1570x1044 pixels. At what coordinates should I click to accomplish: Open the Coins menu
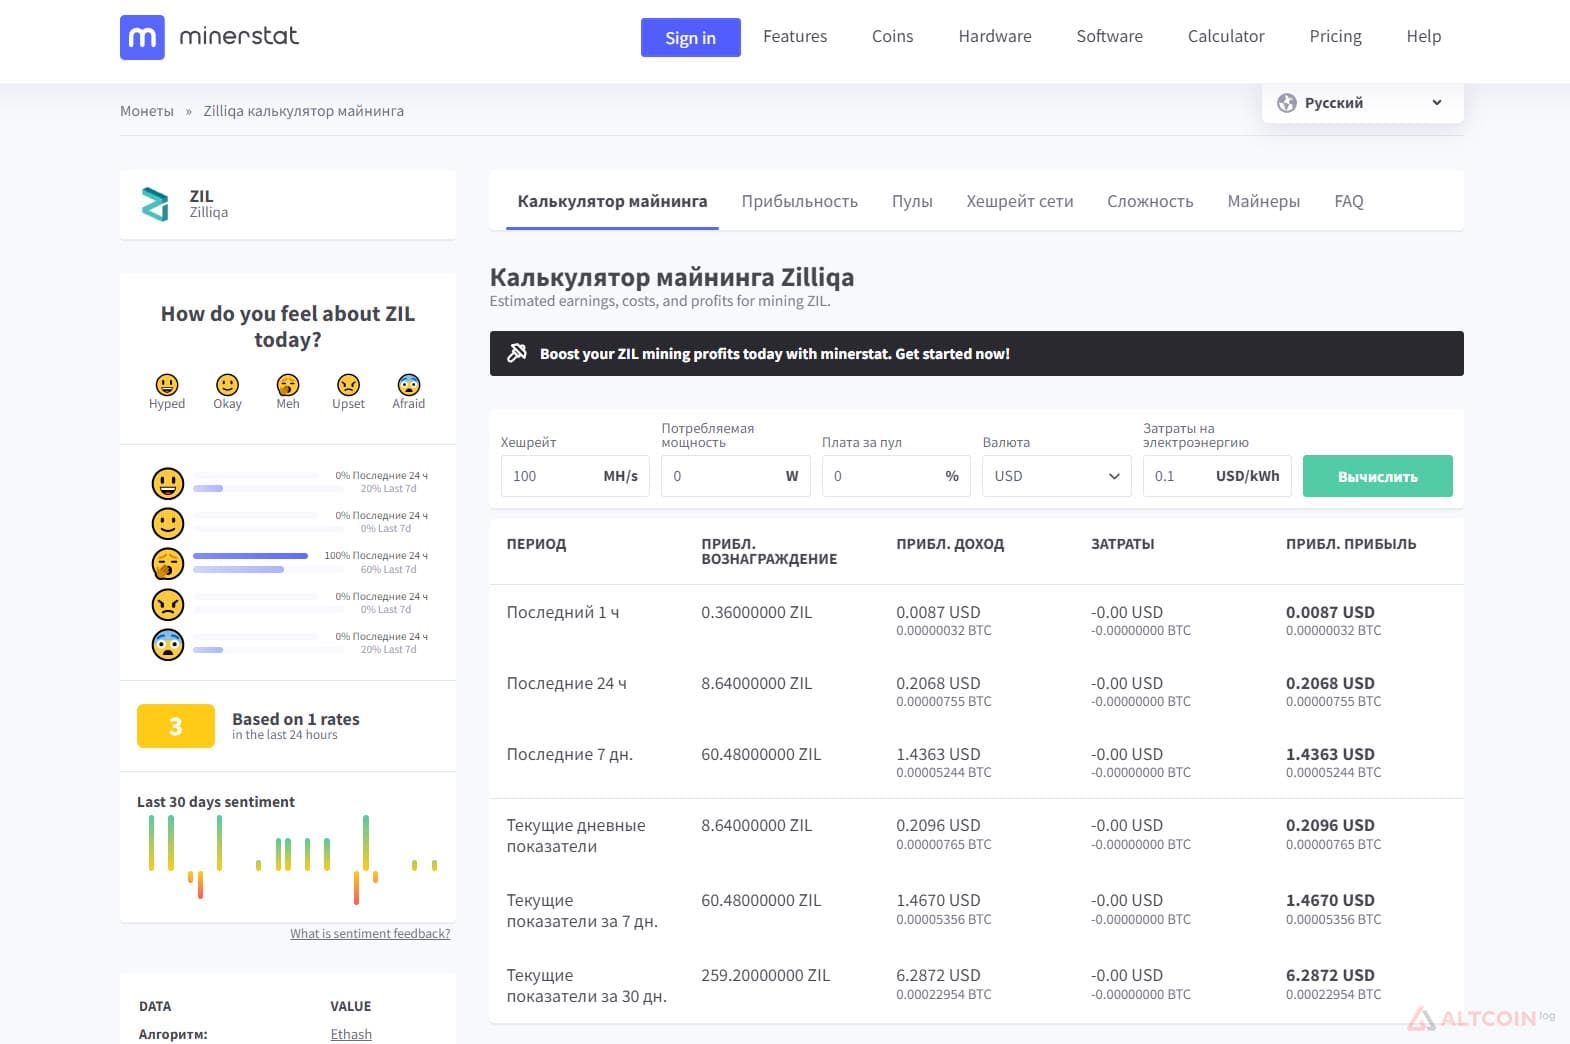point(892,36)
